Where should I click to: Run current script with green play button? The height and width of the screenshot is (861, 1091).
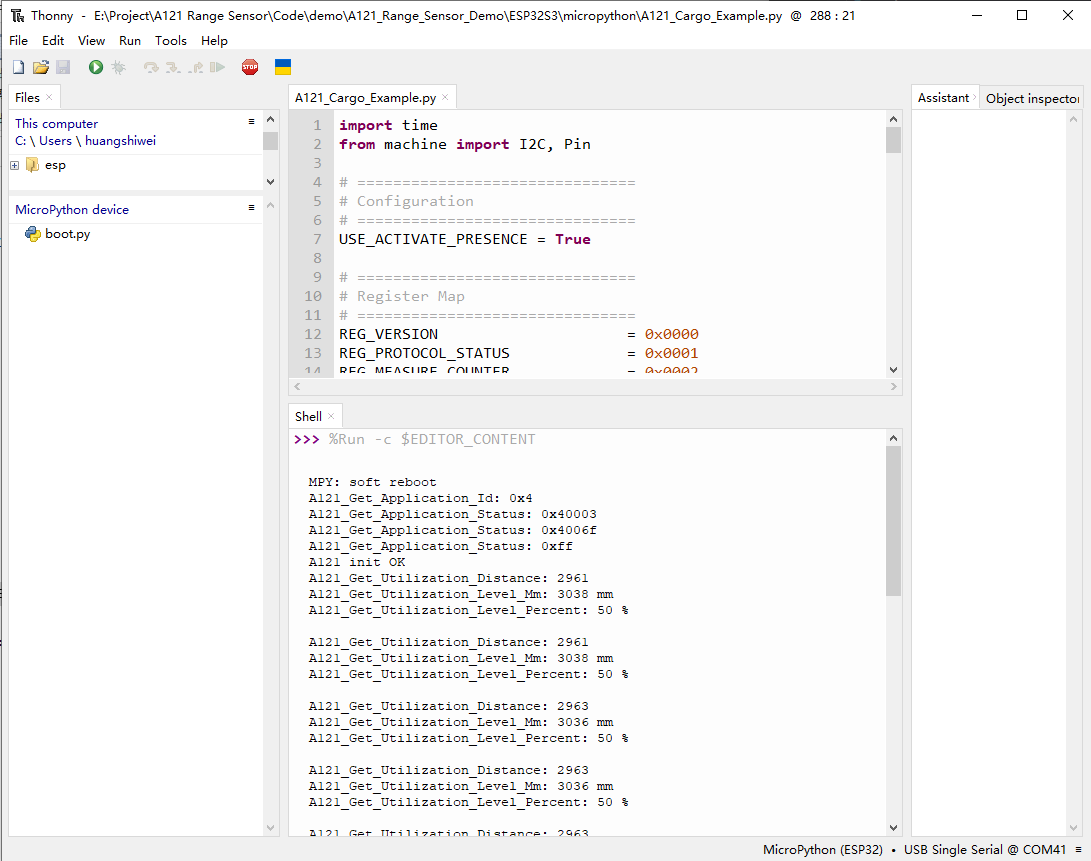click(x=96, y=67)
